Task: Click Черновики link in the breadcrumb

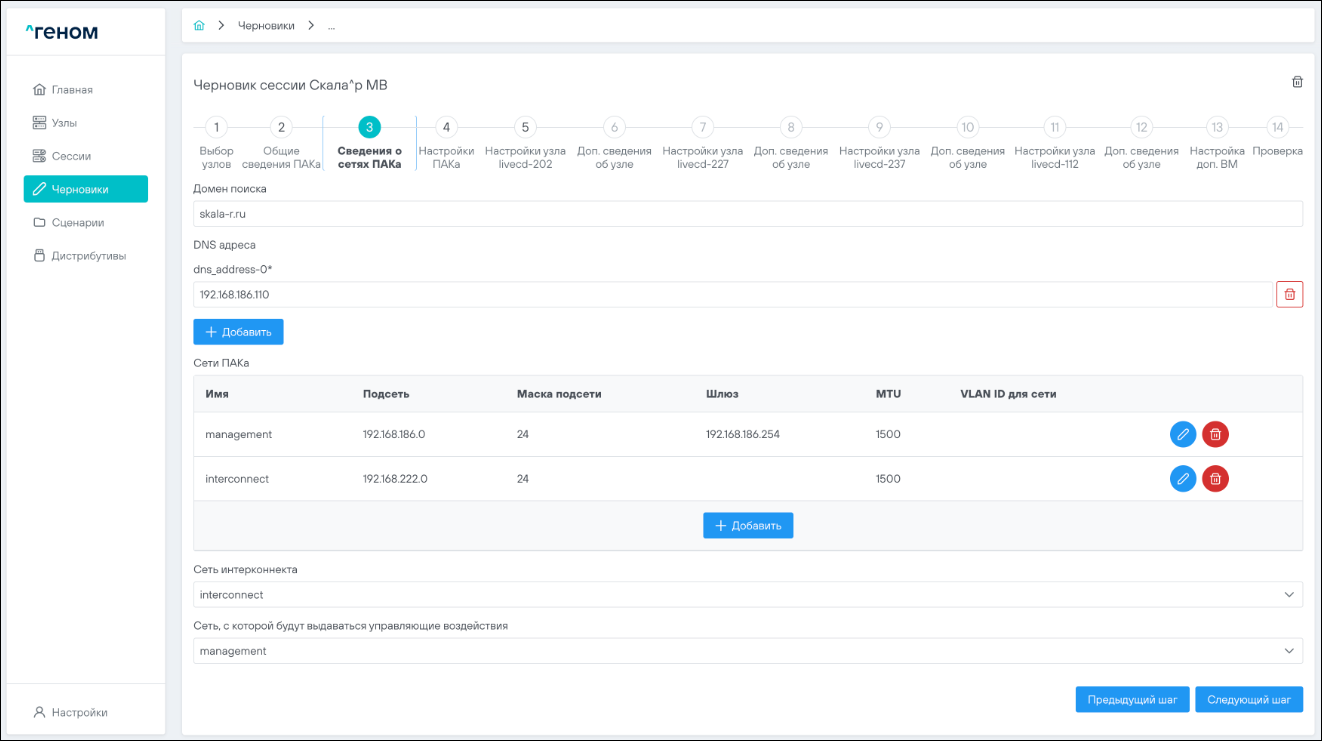Action: [x=266, y=26]
